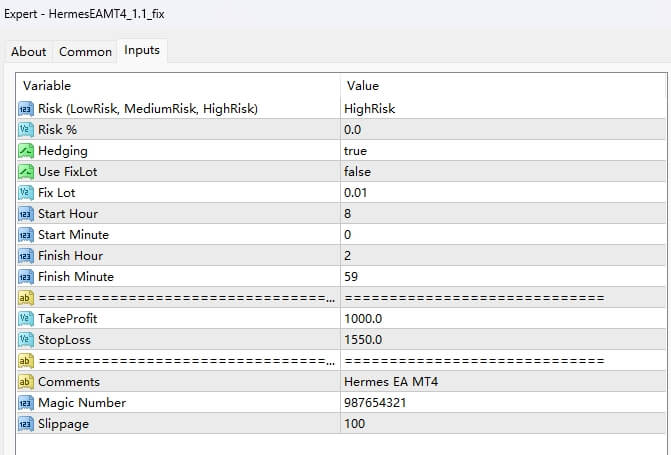This screenshot has height=455, width=671.
Task: Click the Value column header
Action: pos(503,86)
